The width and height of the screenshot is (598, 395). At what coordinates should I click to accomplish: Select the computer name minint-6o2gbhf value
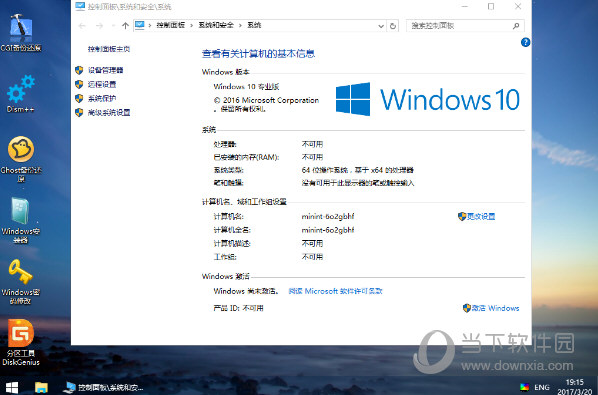(x=328, y=217)
